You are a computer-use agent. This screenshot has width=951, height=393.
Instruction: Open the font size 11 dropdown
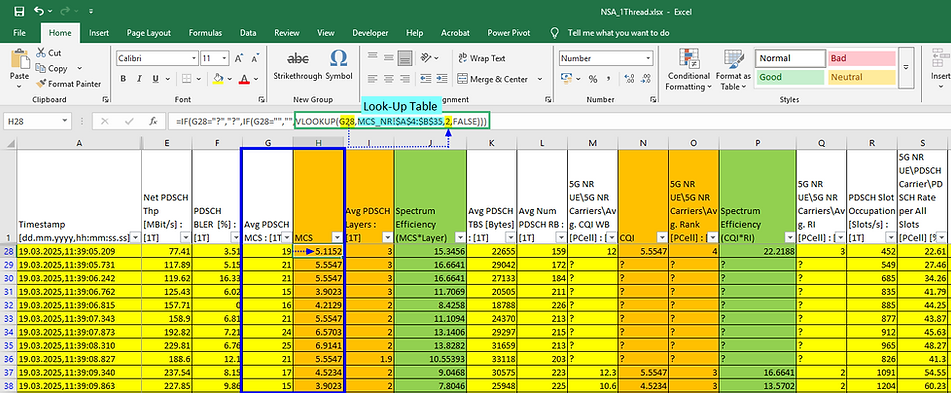point(223,59)
